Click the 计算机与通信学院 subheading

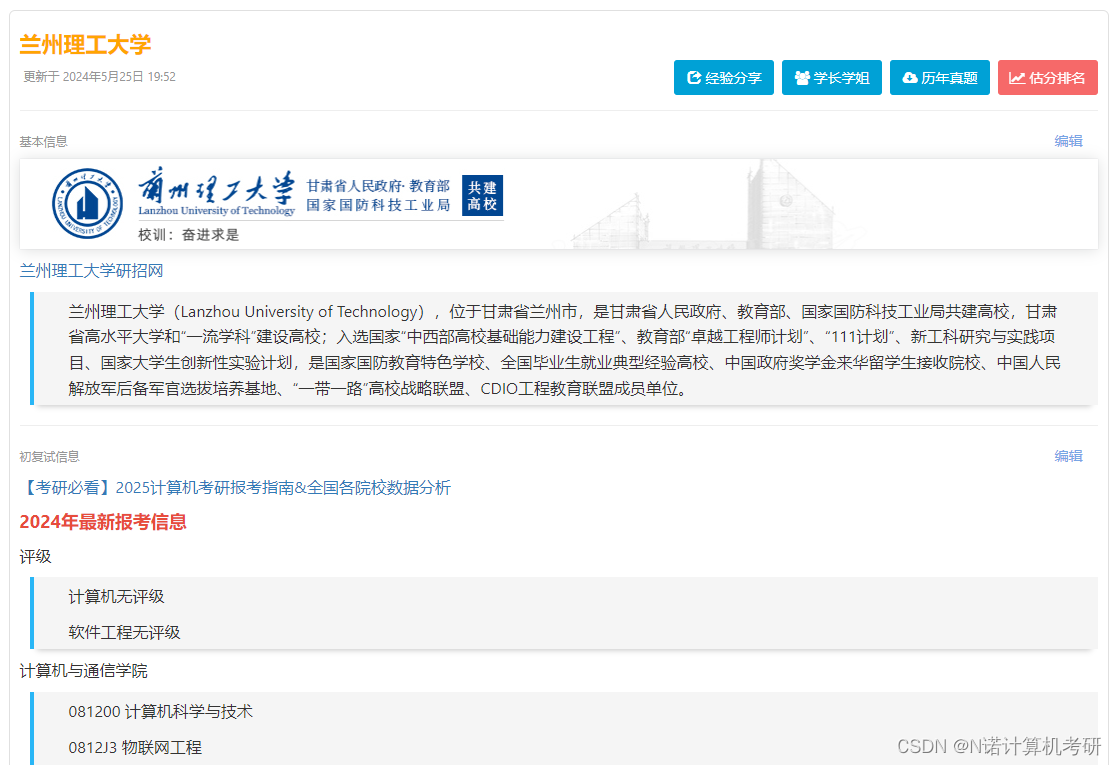coord(83,671)
